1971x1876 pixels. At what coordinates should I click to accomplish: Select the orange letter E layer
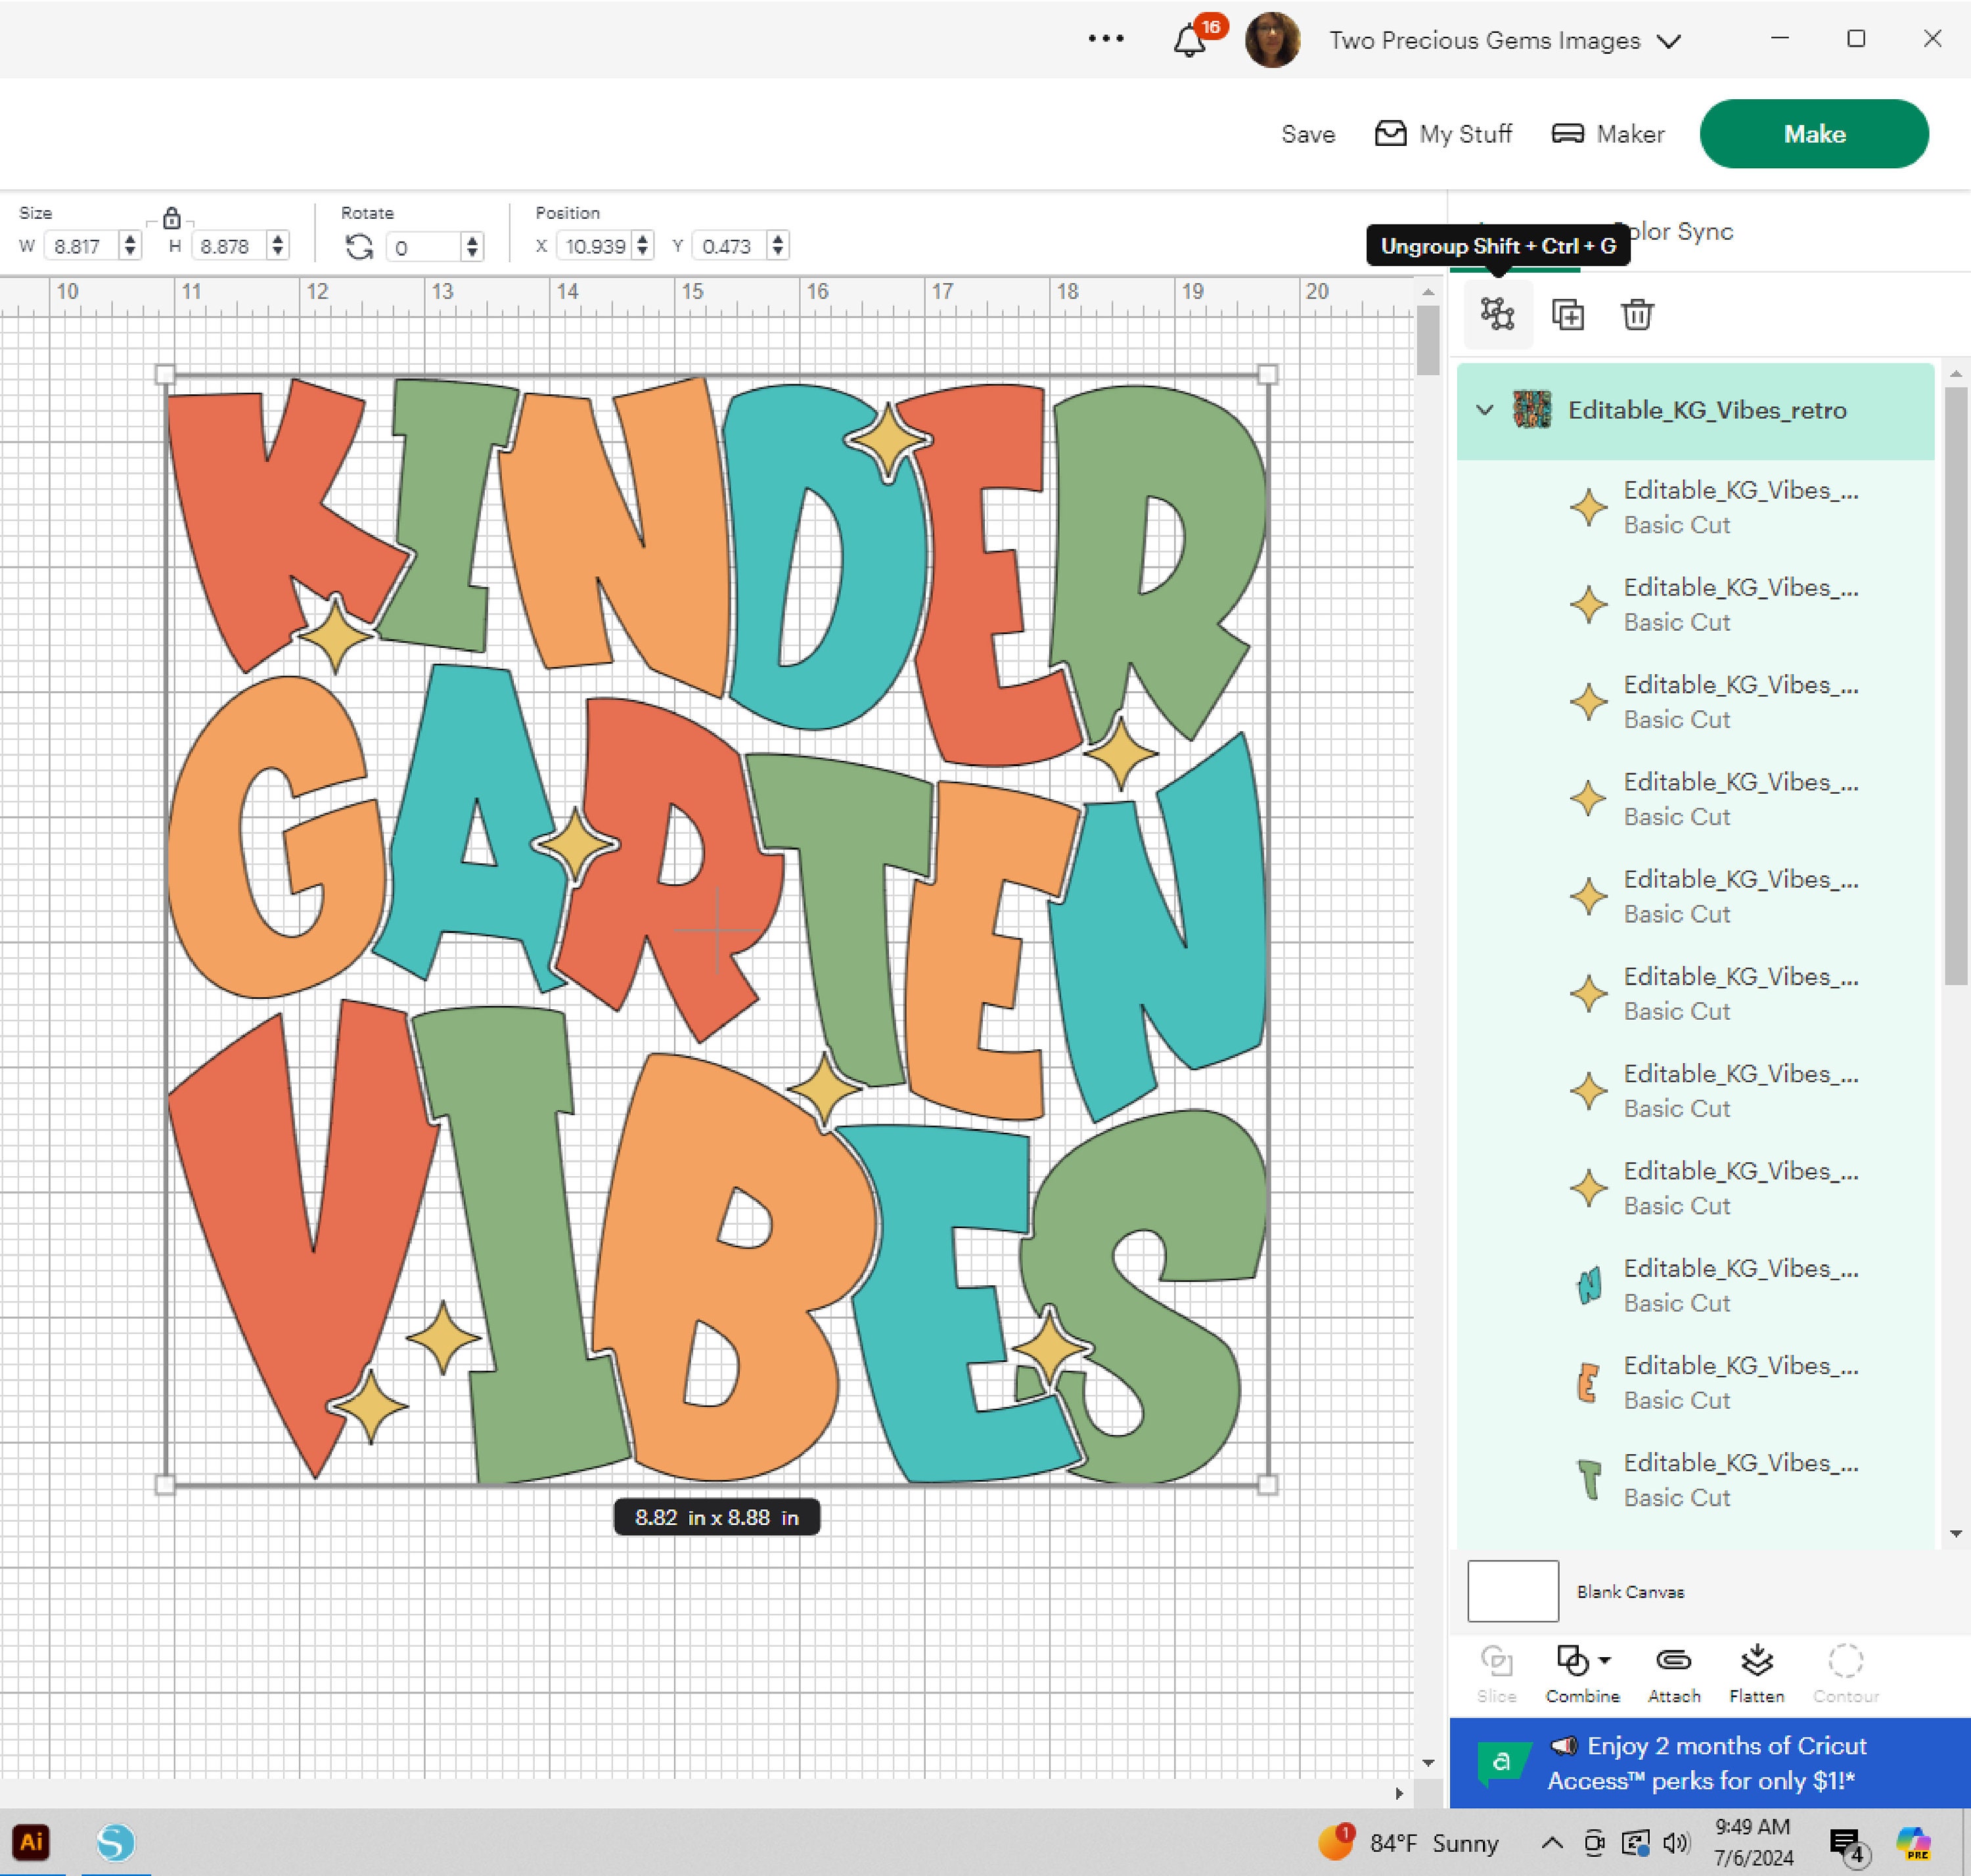[1696, 1382]
